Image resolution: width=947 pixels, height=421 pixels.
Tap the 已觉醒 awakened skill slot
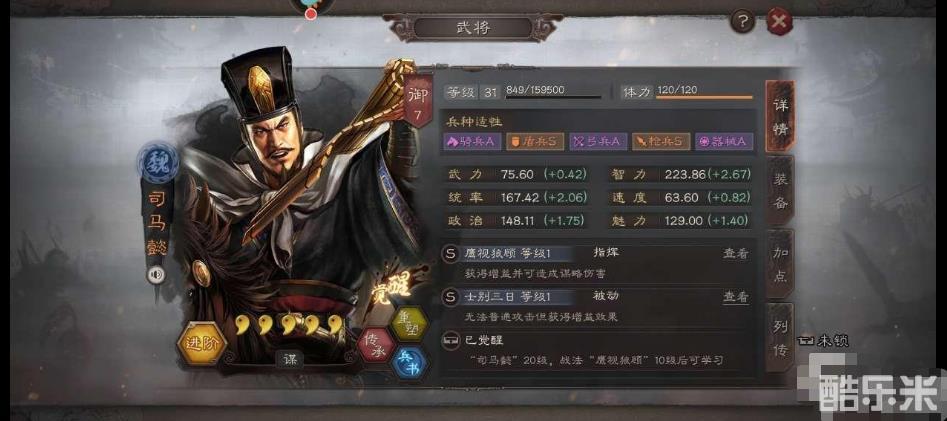[598, 350]
